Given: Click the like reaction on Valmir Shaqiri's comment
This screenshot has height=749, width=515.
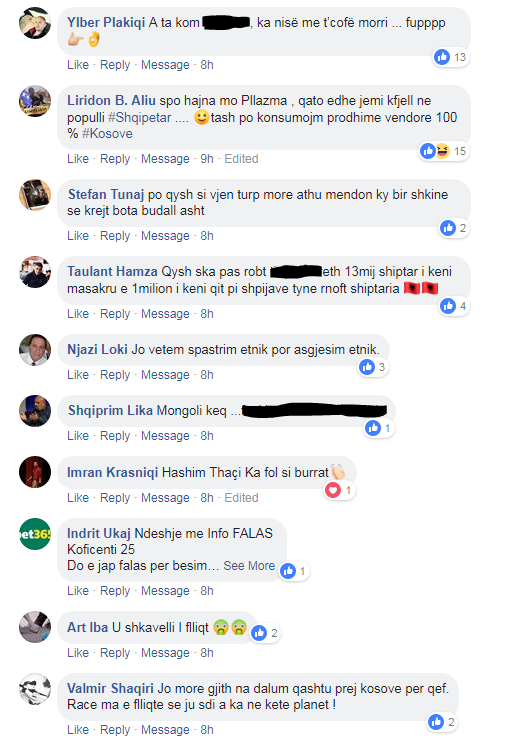Looking at the screenshot, I should pyautogui.click(x=436, y=722).
